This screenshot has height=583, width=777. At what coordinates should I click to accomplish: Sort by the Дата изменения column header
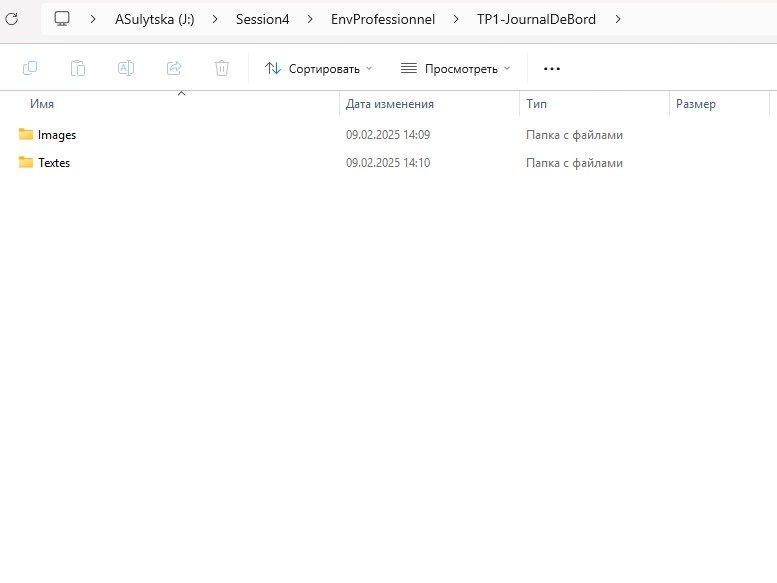tap(389, 104)
